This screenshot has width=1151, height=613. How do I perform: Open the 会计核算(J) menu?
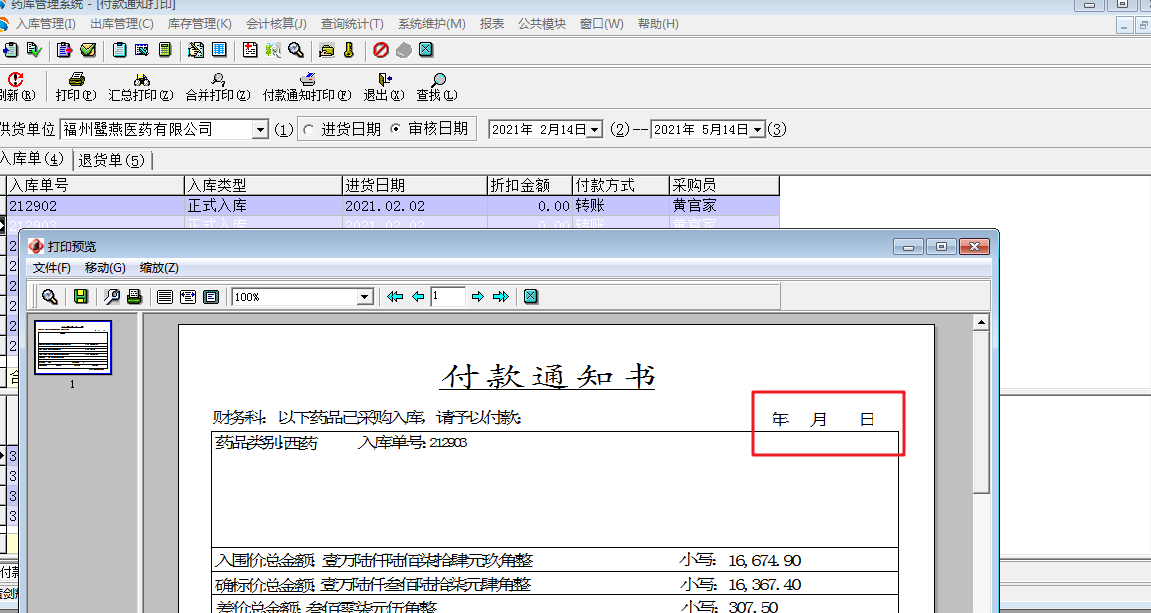pos(277,23)
